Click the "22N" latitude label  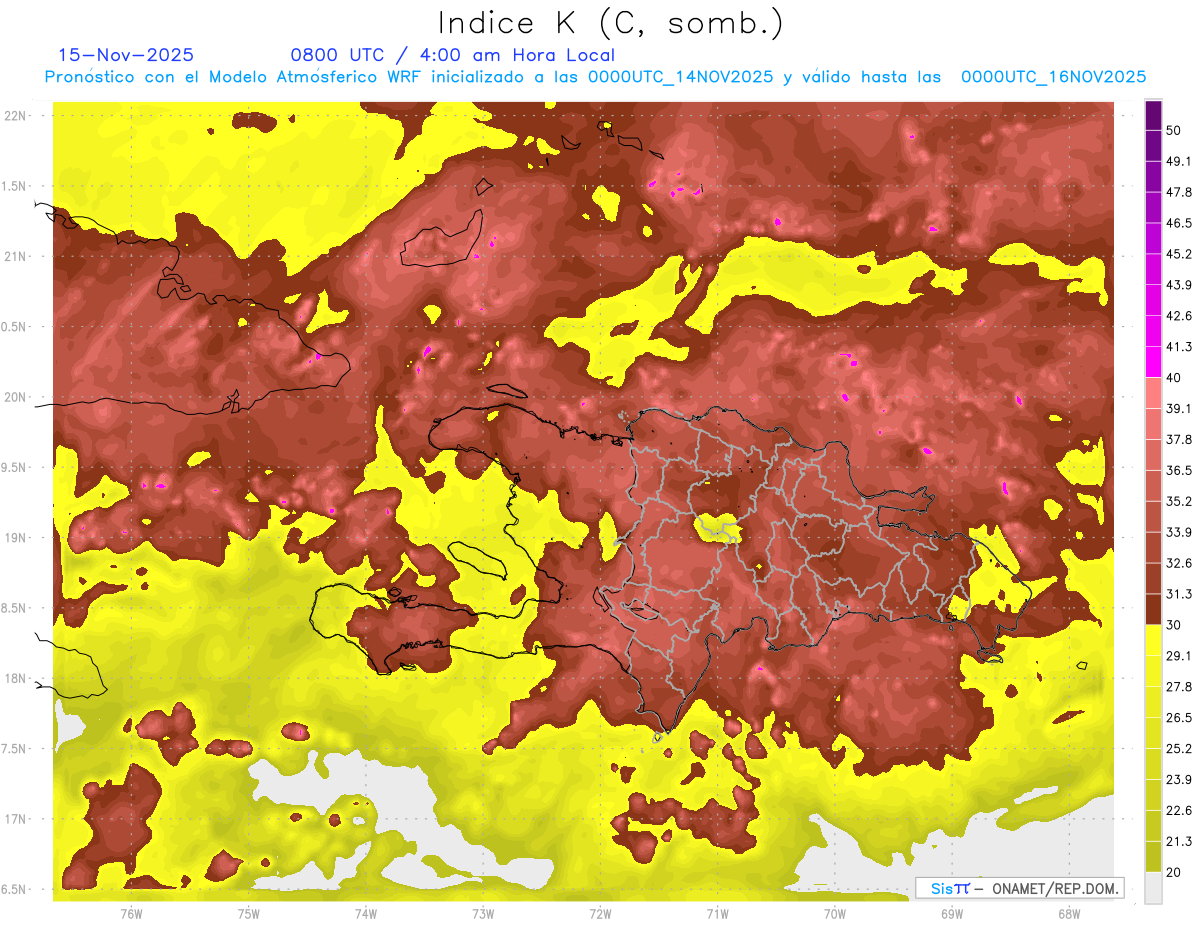pyautogui.click(x=16, y=116)
